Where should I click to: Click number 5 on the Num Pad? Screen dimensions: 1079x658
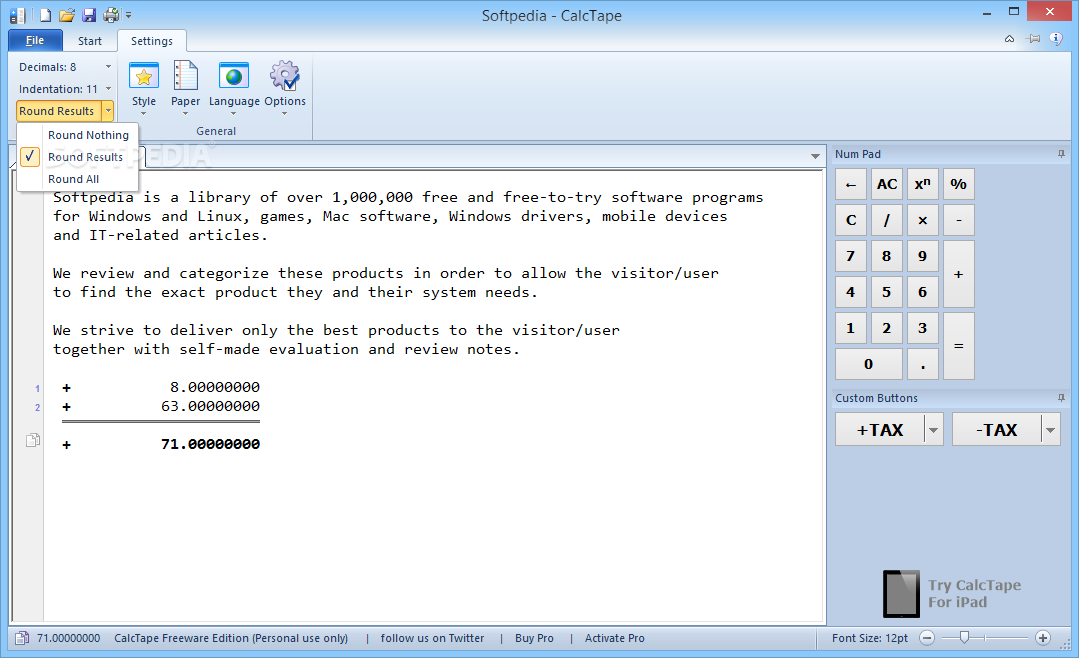(887, 292)
